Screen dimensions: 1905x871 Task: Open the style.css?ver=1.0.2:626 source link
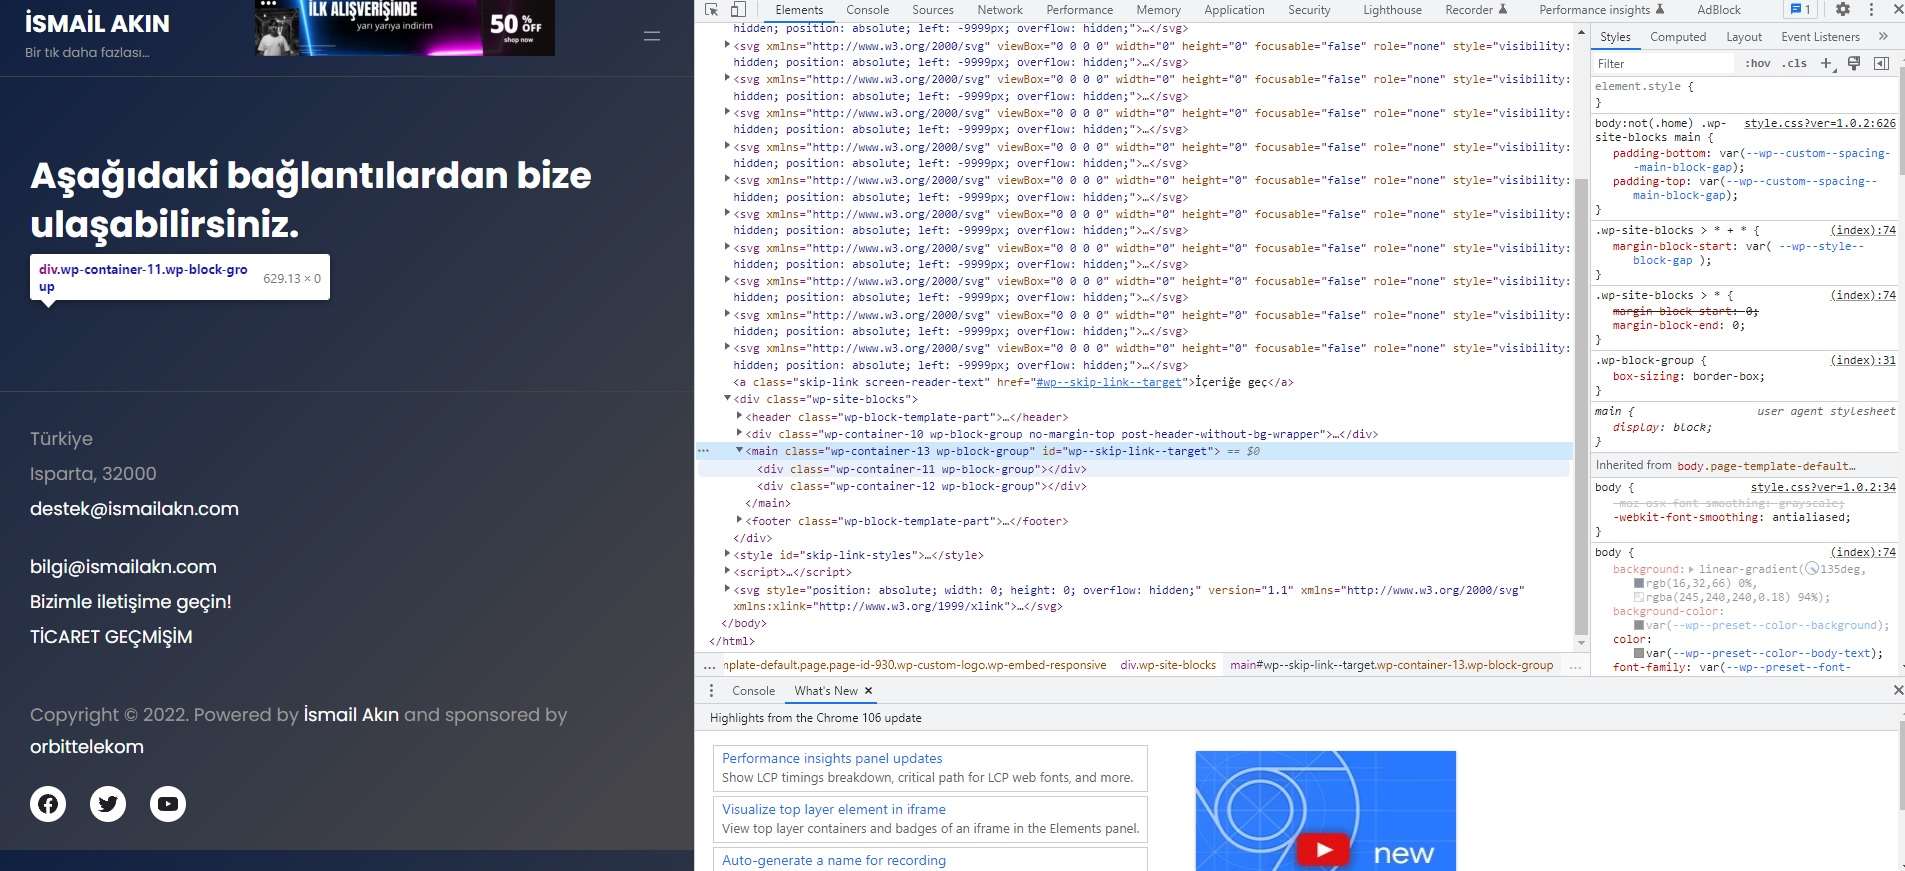[1820, 123]
